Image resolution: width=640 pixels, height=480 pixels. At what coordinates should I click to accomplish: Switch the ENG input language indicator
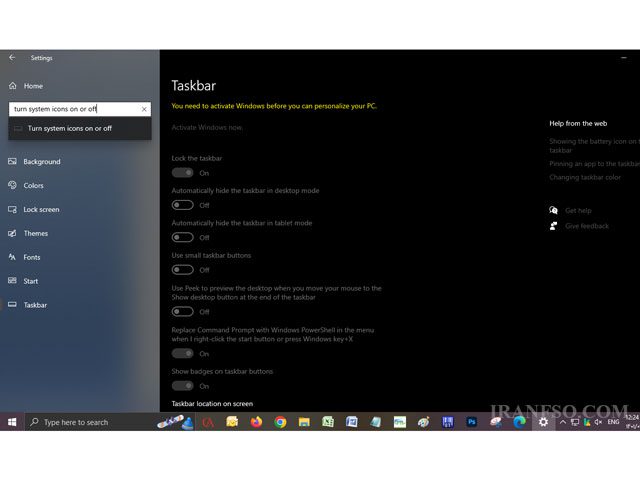[613, 422]
